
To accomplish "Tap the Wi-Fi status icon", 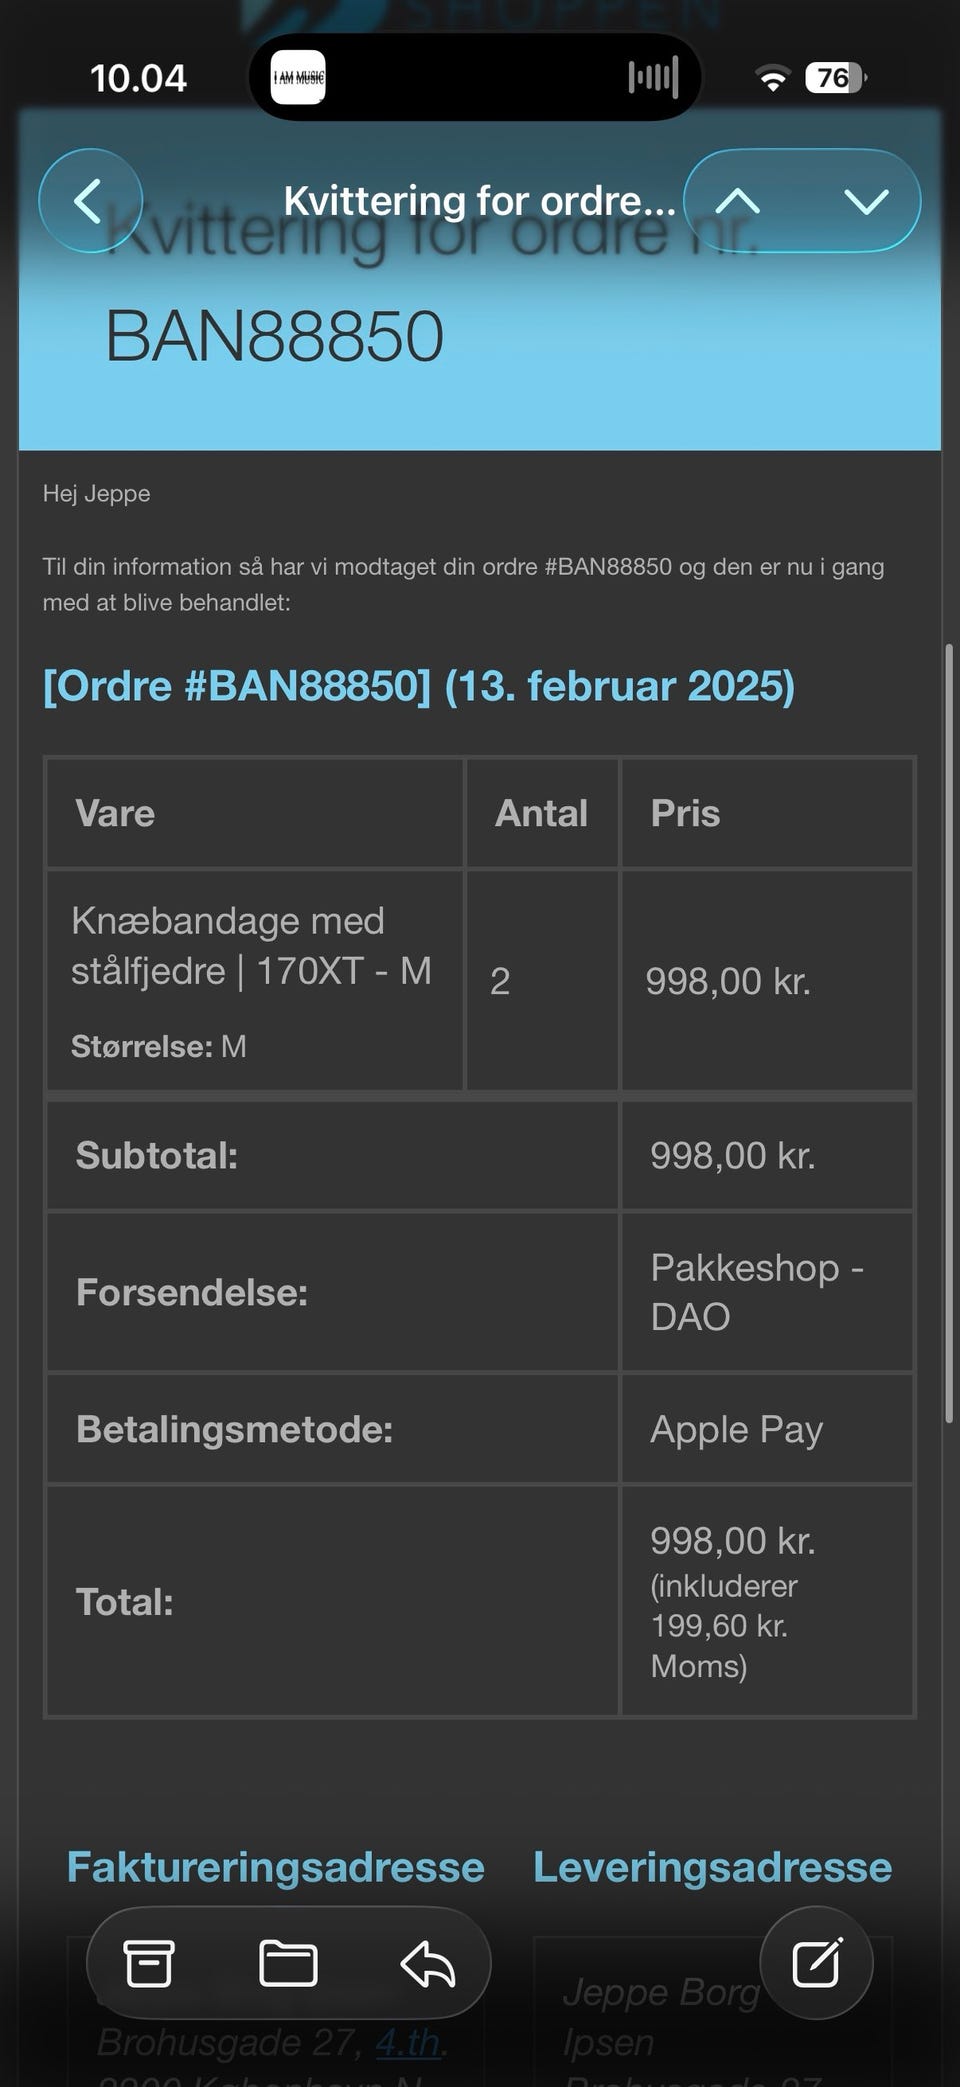I will point(771,78).
